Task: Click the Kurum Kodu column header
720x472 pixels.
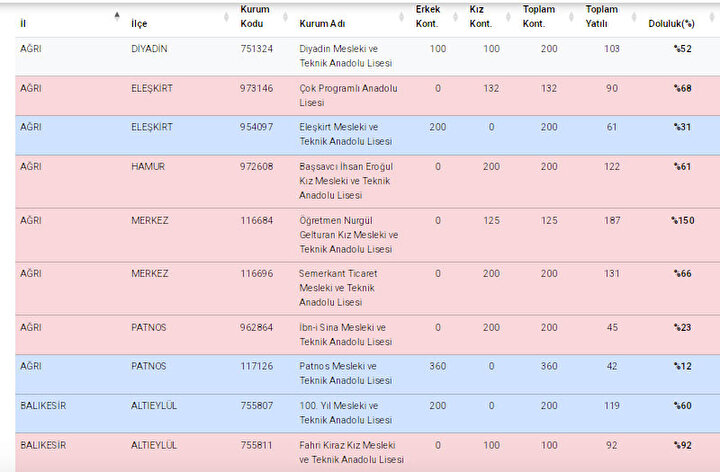Action: [255, 17]
